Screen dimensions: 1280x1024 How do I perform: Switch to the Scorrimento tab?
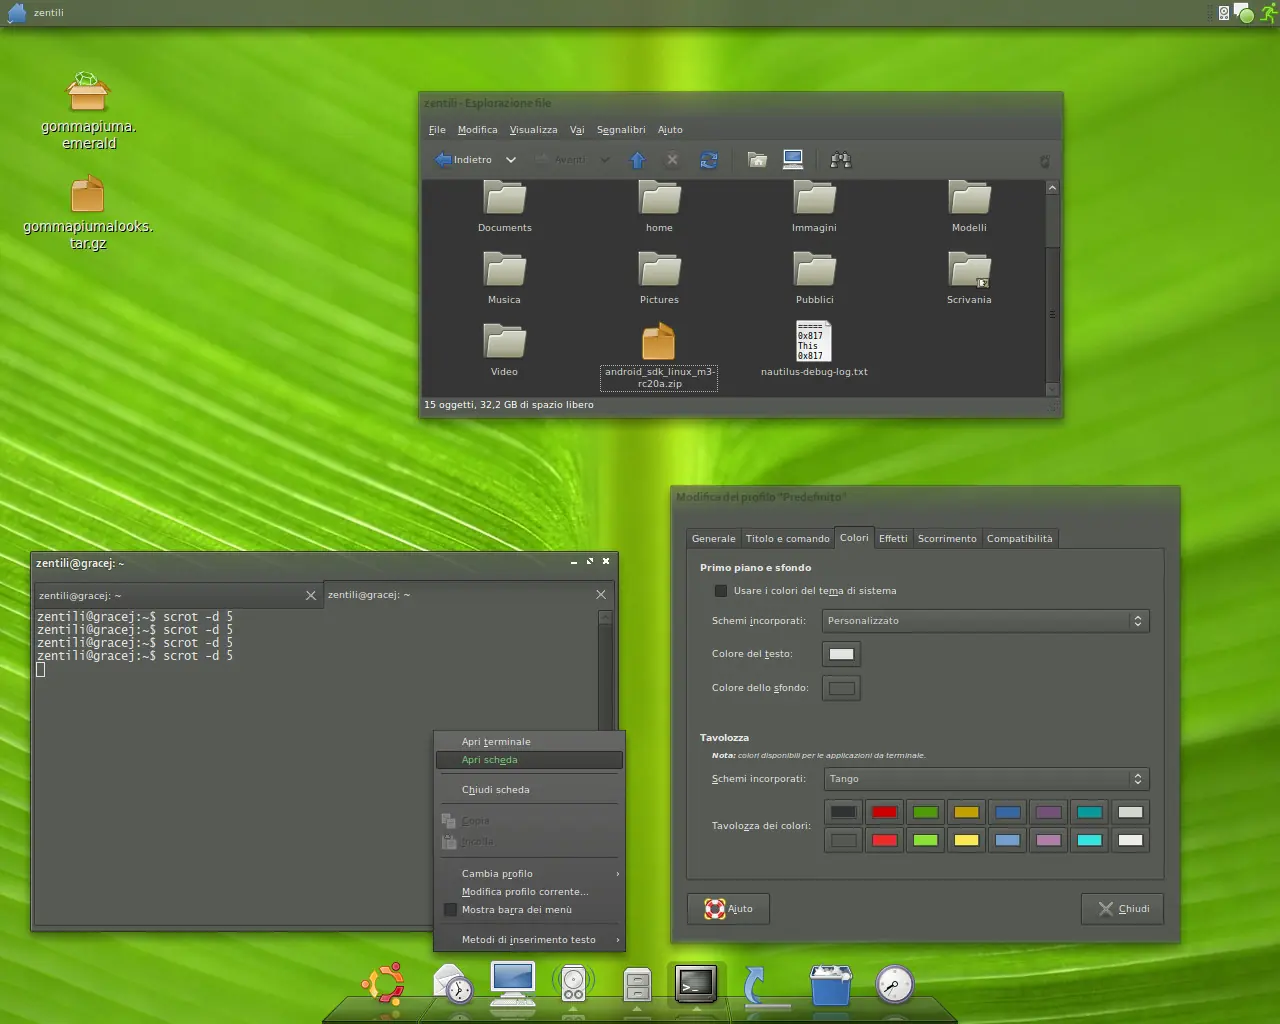pos(947,539)
